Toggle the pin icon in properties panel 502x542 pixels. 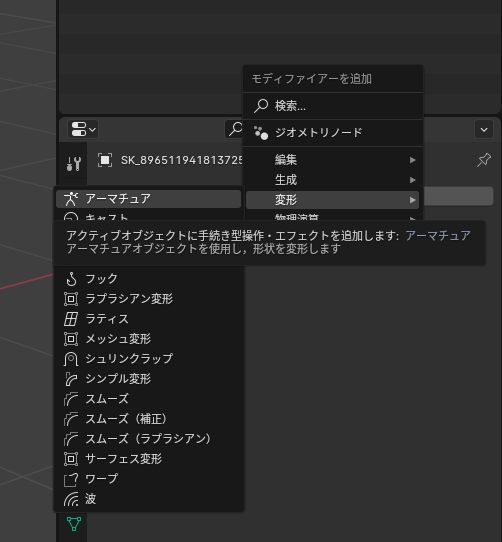pos(484,160)
